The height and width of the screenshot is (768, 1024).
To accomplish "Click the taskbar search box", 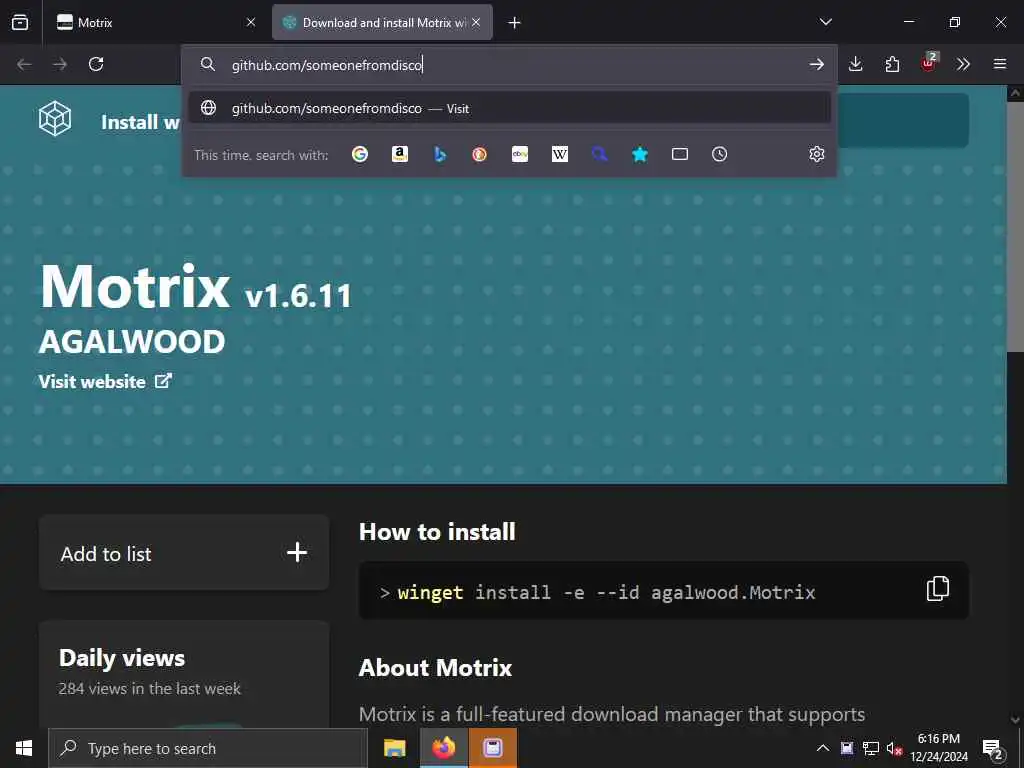I will coord(208,748).
